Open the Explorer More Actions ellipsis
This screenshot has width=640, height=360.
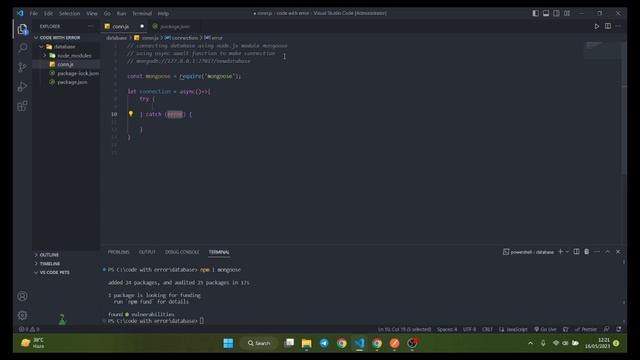pyautogui.click(x=90, y=26)
